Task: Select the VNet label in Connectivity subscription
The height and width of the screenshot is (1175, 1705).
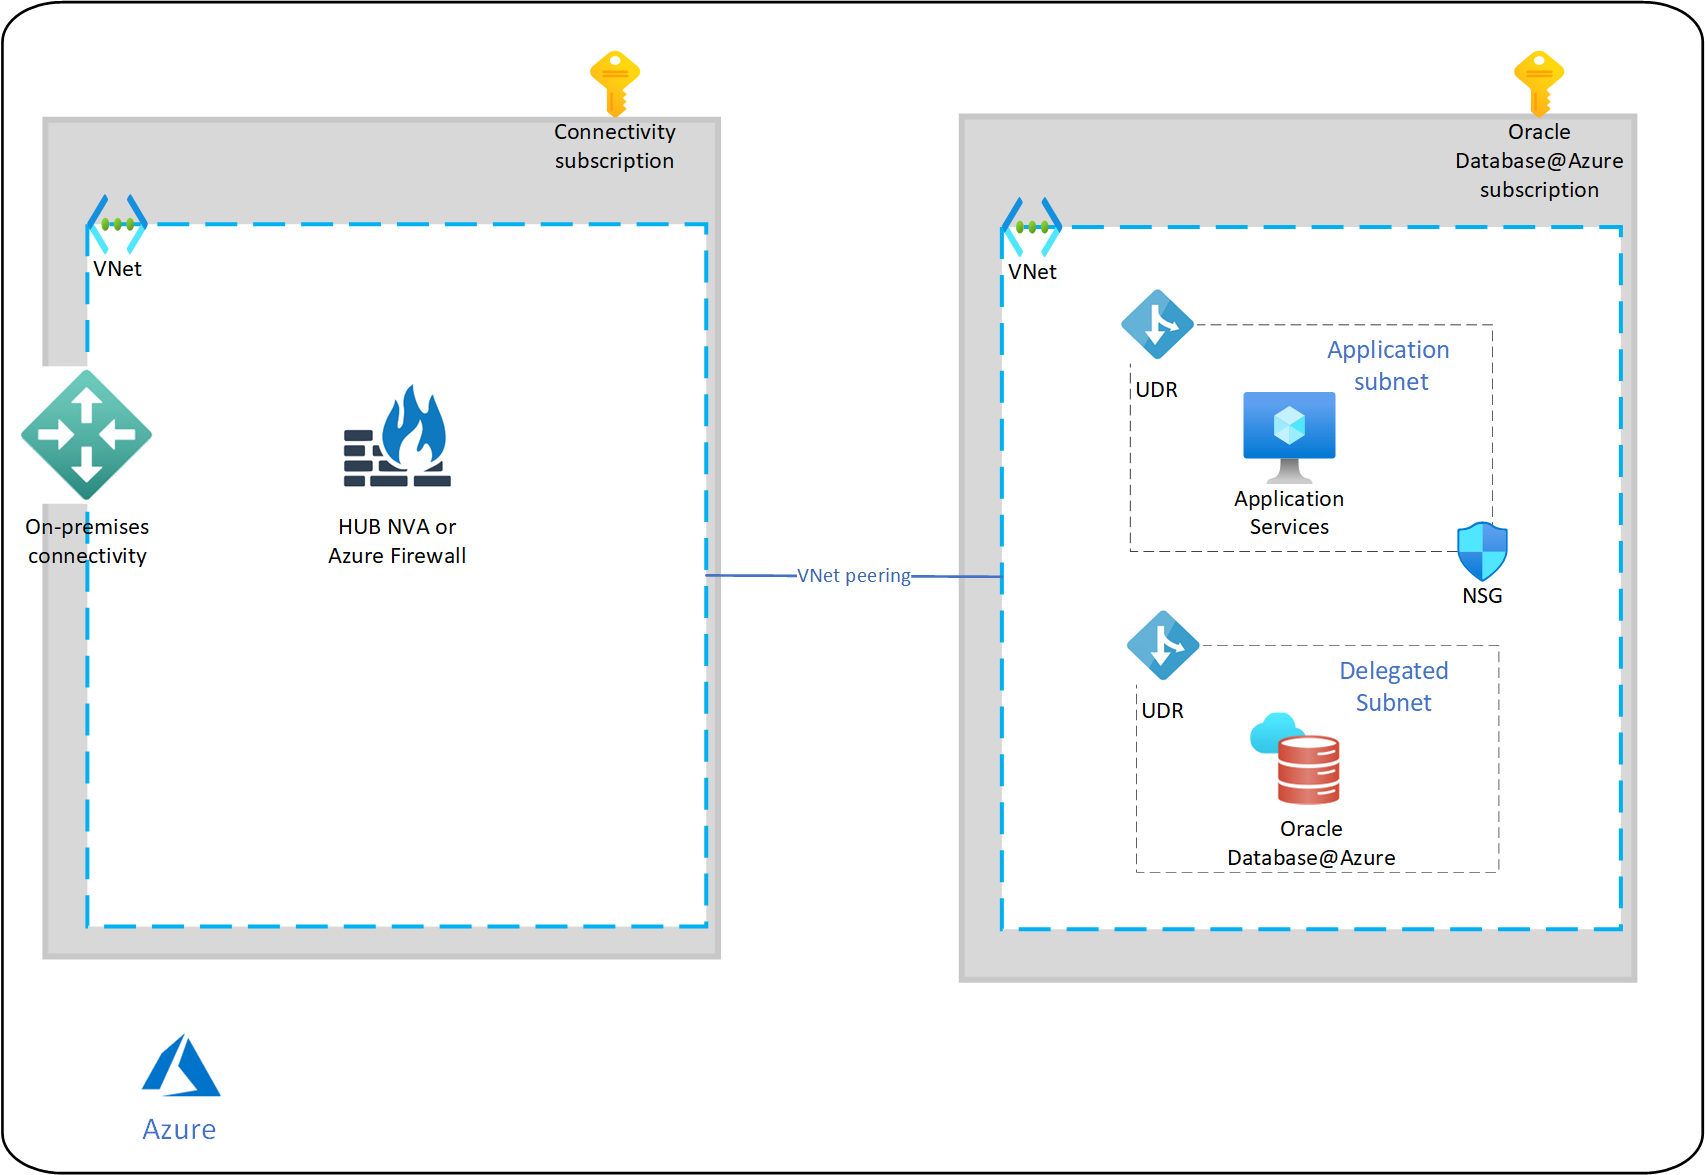Action: [x=117, y=269]
